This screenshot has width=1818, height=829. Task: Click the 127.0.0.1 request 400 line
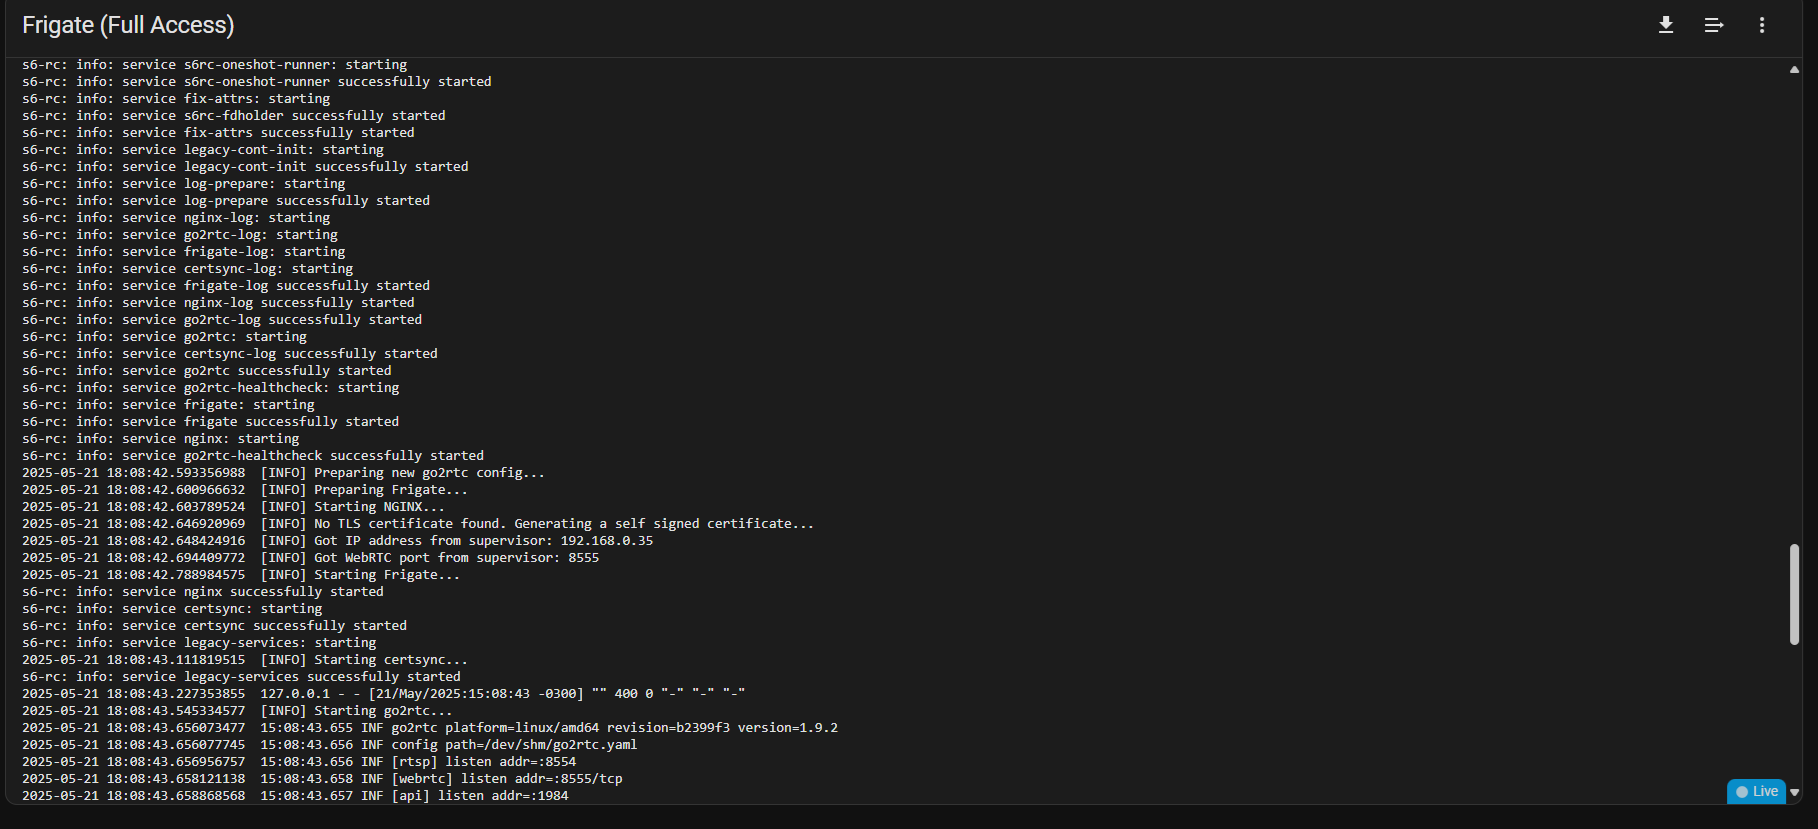click(x=383, y=694)
